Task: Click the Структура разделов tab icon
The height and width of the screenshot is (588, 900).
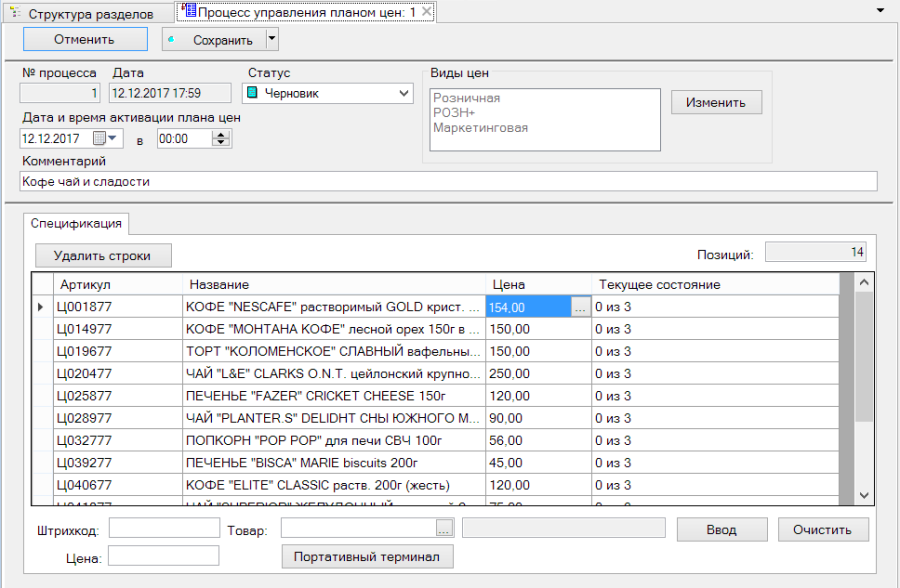Action: pos(15,13)
